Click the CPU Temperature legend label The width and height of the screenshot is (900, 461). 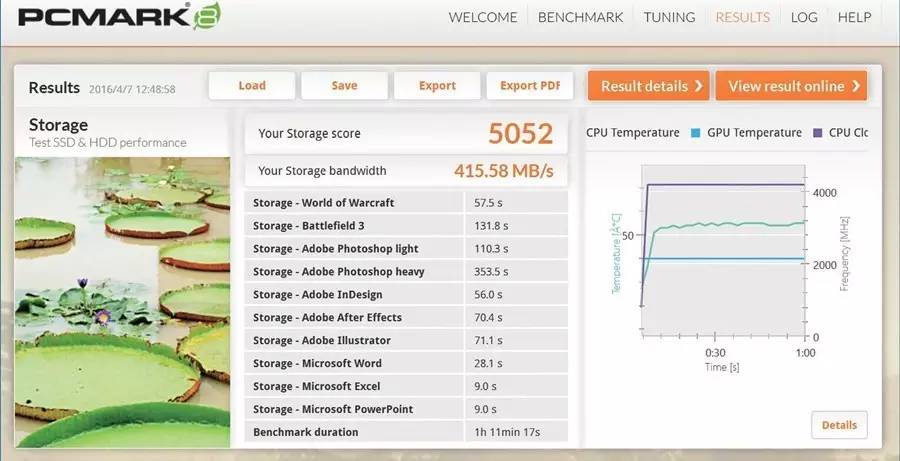click(x=633, y=133)
